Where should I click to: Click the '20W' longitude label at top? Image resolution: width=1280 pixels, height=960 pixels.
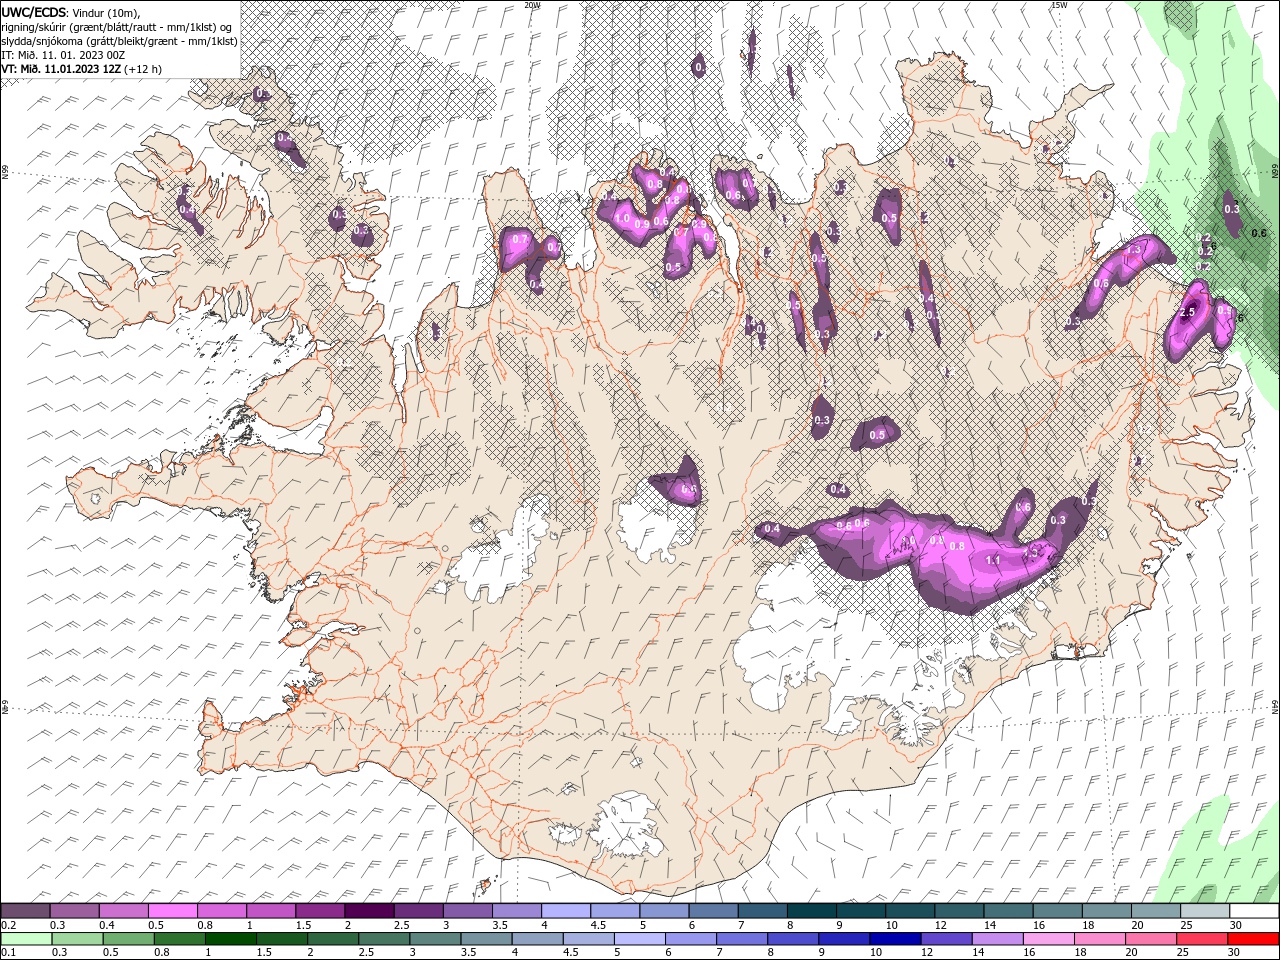tap(533, 5)
